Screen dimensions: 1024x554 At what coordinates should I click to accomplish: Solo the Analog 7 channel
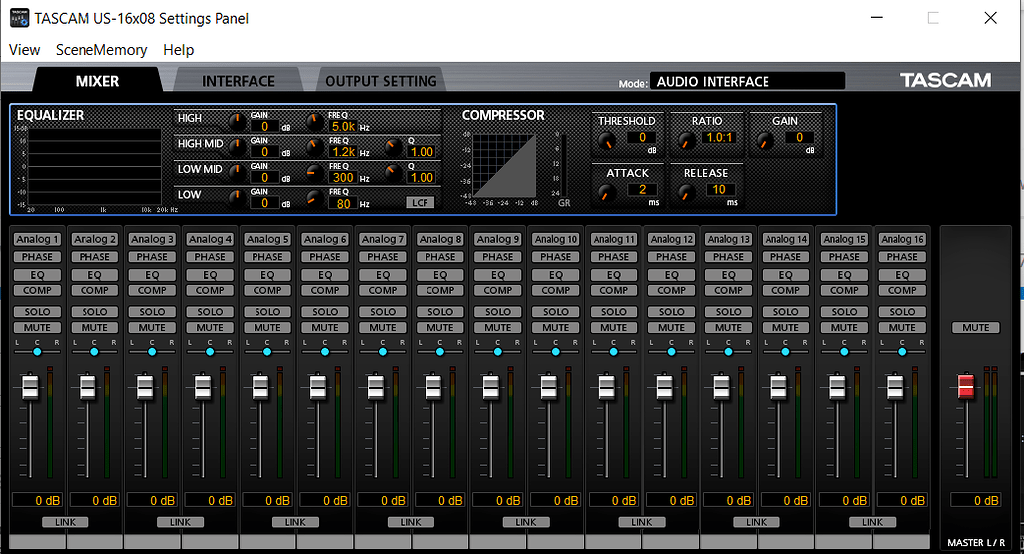pos(383,312)
